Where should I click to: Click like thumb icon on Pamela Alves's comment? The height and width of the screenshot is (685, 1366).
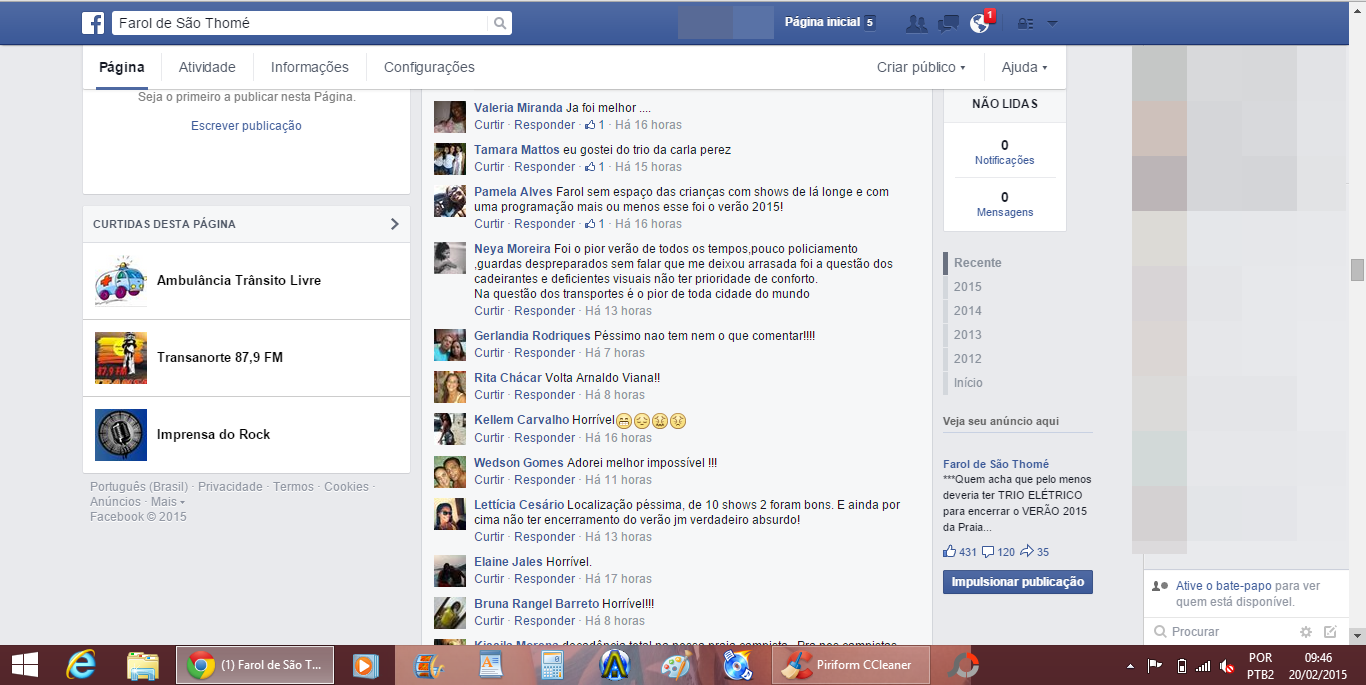pos(590,224)
